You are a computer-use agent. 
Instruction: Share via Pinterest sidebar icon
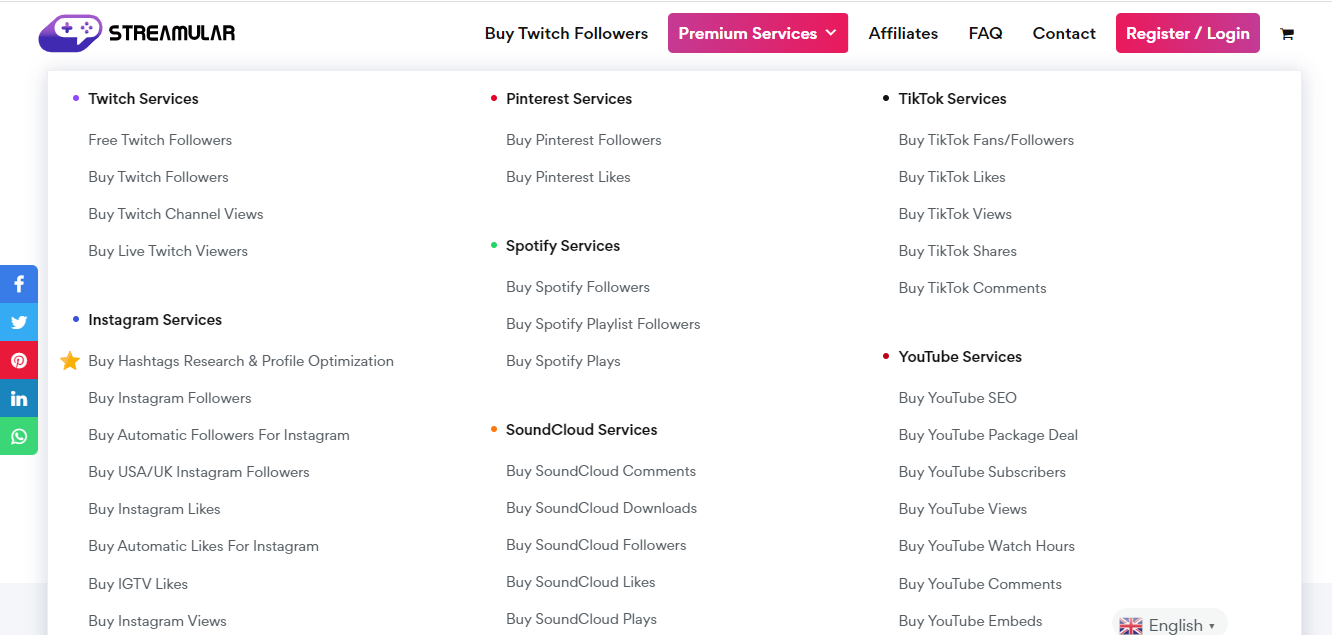pos(19,360)
